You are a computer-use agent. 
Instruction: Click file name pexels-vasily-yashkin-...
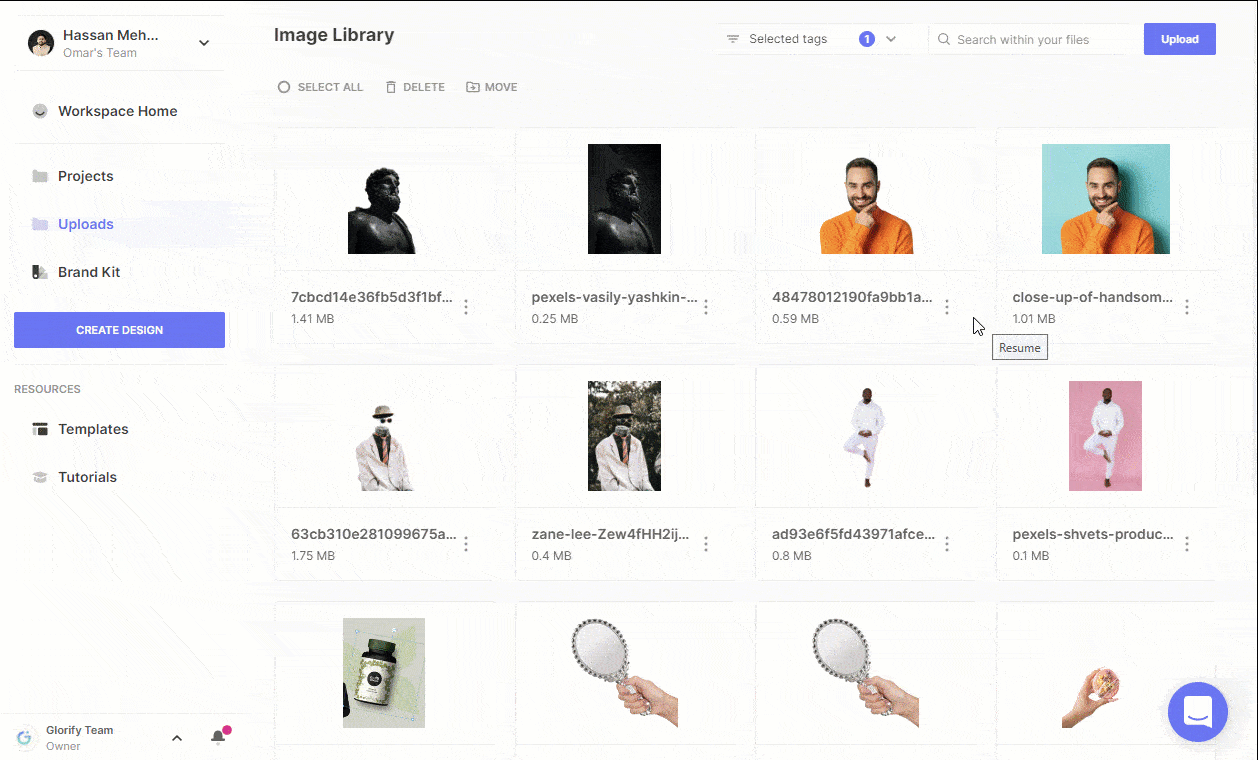(x=615, y=297)
